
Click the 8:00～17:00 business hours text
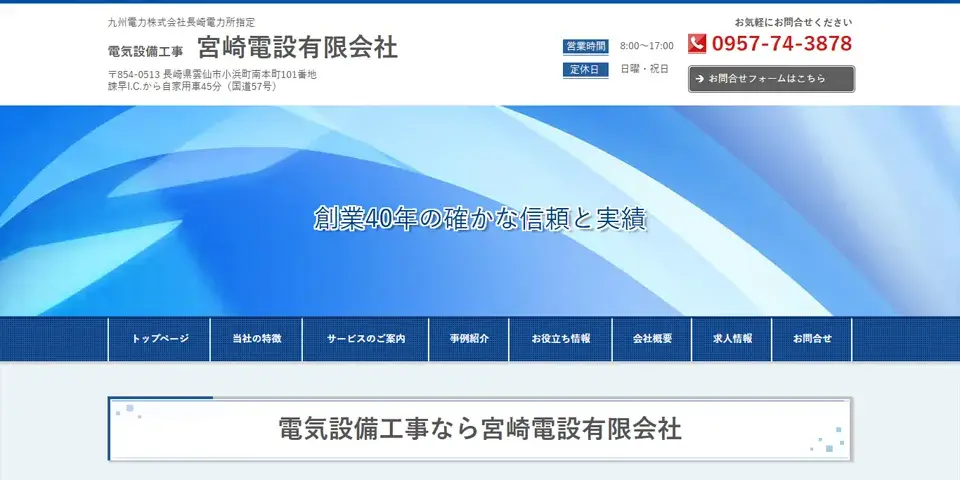point(647,46)
